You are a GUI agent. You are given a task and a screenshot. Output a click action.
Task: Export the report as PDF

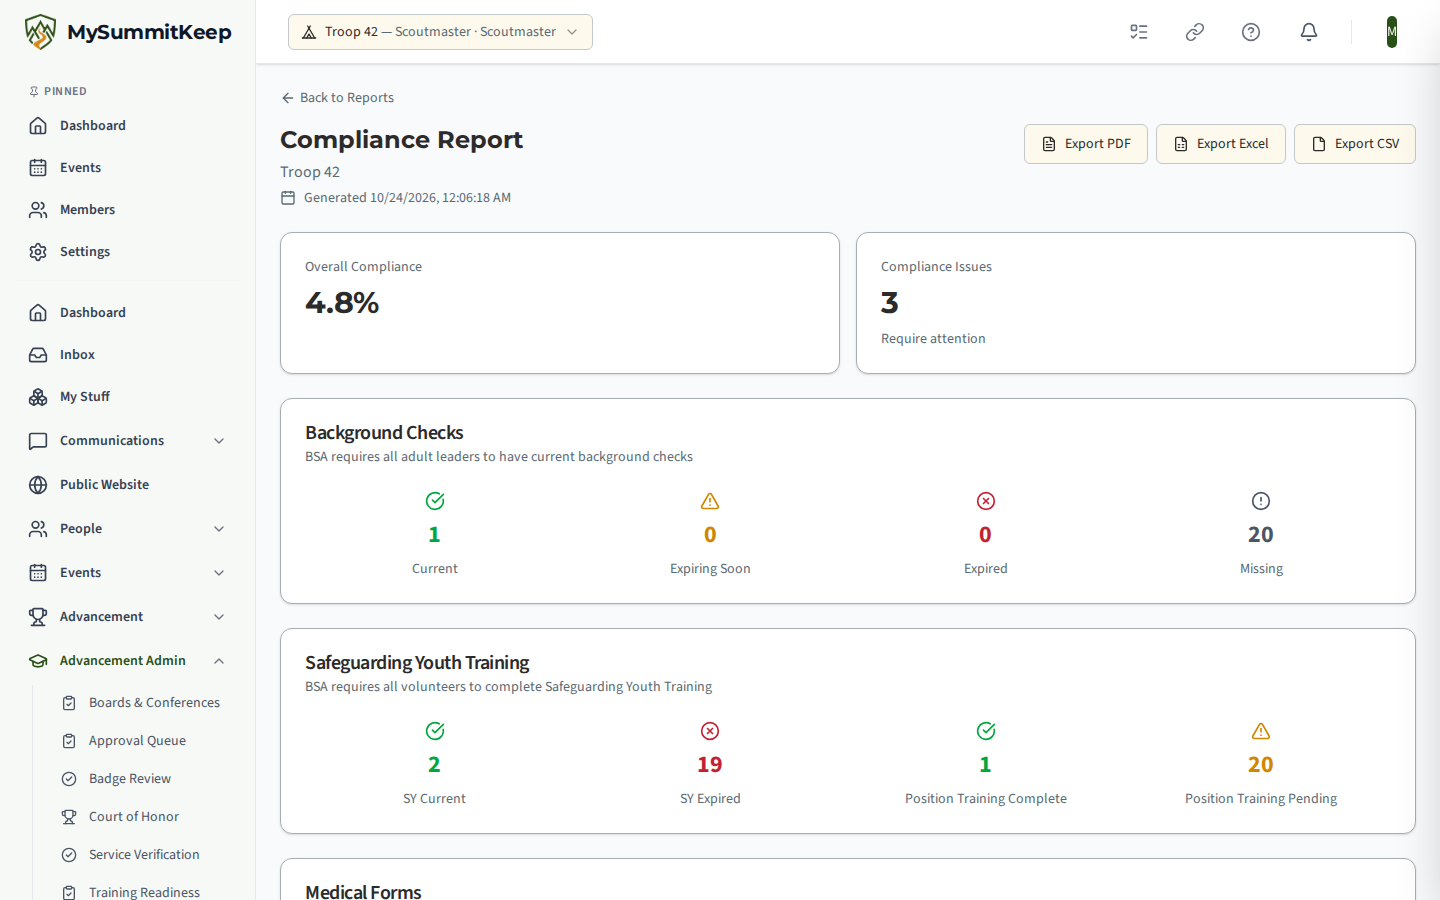pyautogui.click(x=1086, y=144)
